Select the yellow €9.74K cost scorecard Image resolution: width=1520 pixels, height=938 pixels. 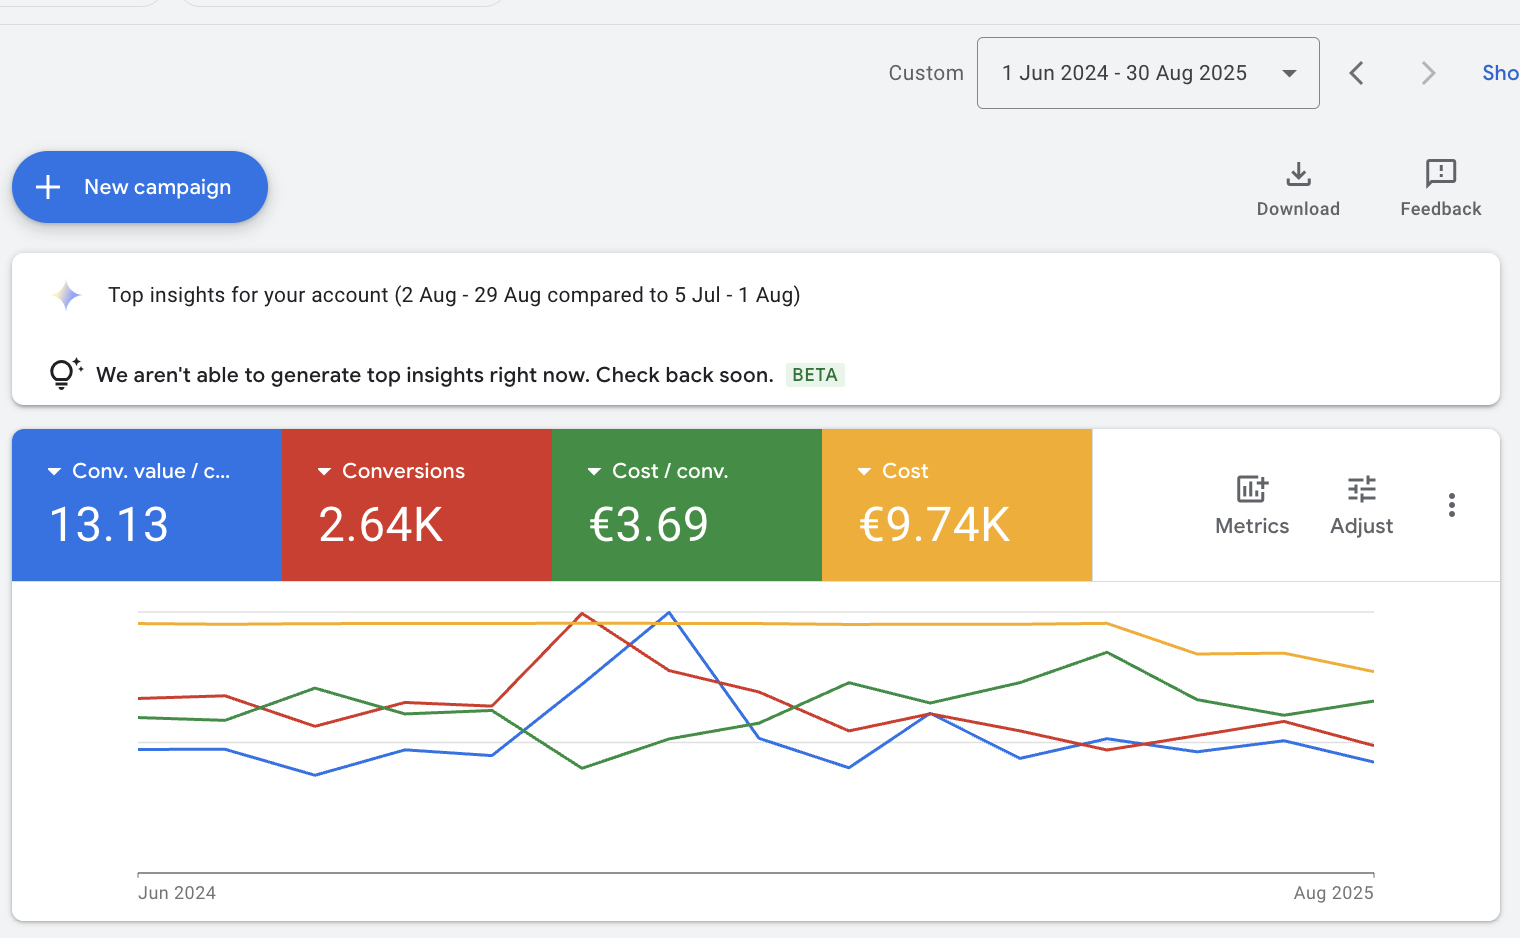tap(957, 505)
